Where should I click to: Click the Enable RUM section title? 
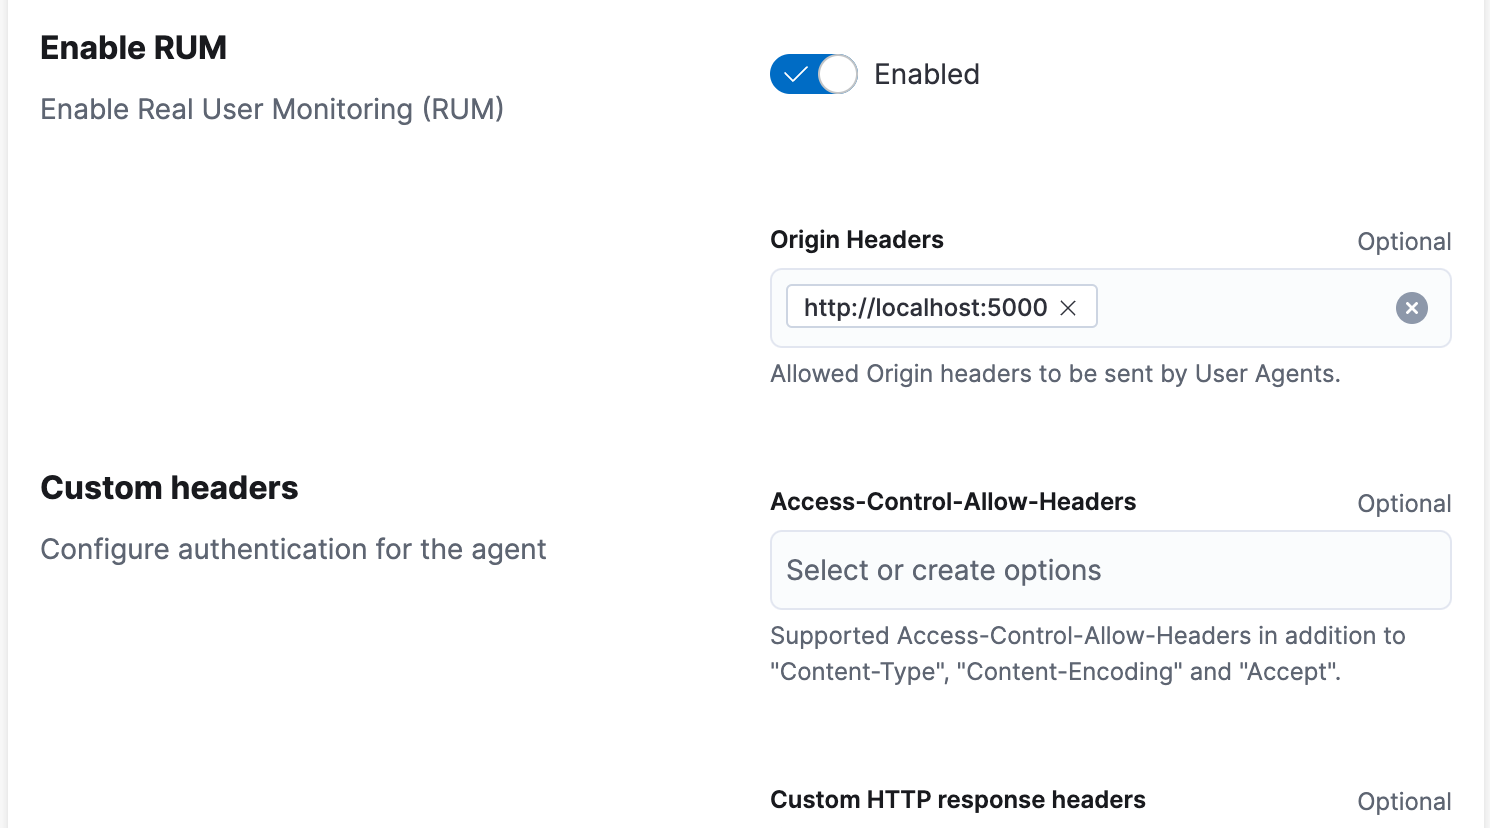tap(133, 46)
